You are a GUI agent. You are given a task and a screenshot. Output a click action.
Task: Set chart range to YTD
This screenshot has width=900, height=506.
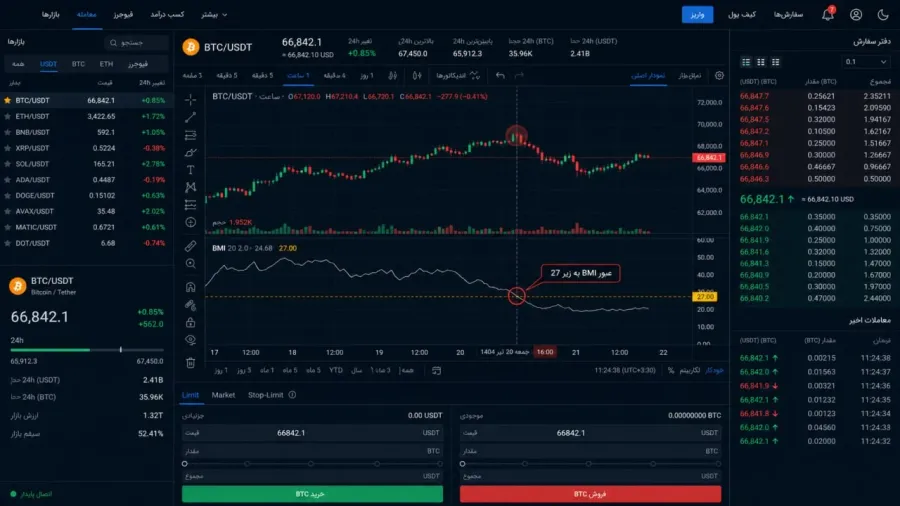pyautogui.click(x=336, y=371)
